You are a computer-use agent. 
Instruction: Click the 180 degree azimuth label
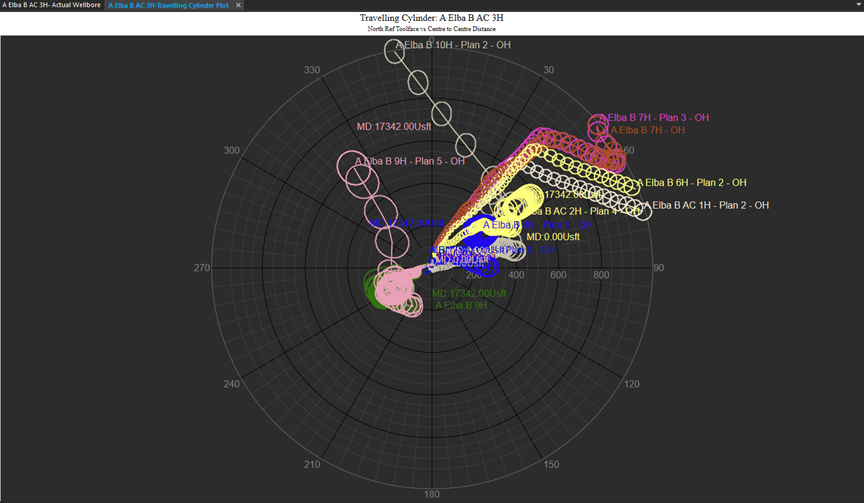(x=432, y=494)
